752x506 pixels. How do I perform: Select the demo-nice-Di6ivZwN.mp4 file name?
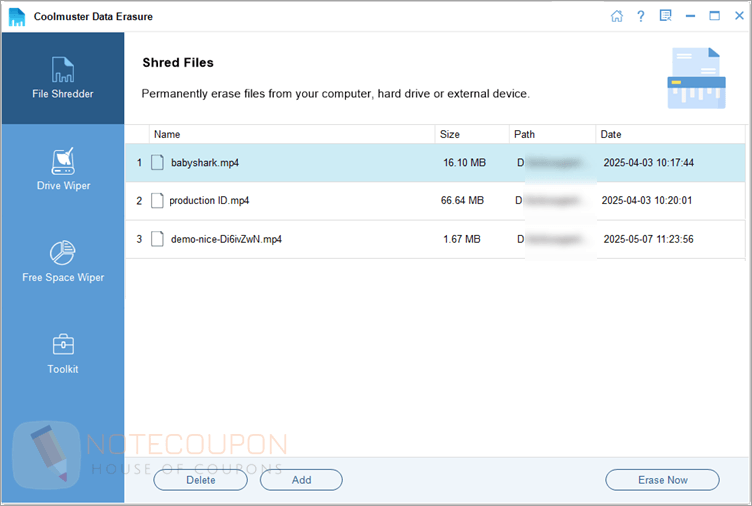(226, 239)
